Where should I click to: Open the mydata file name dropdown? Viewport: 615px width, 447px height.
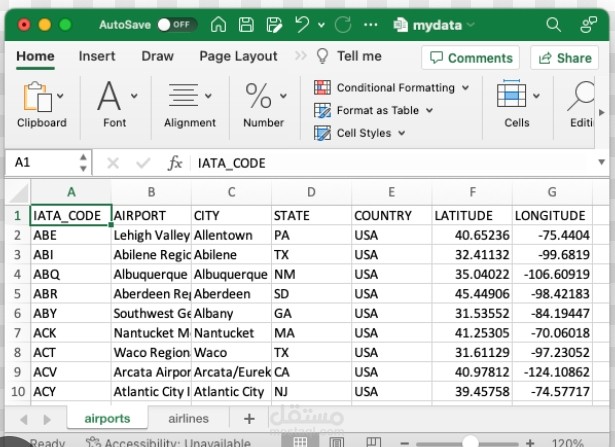tap(470, 25)
